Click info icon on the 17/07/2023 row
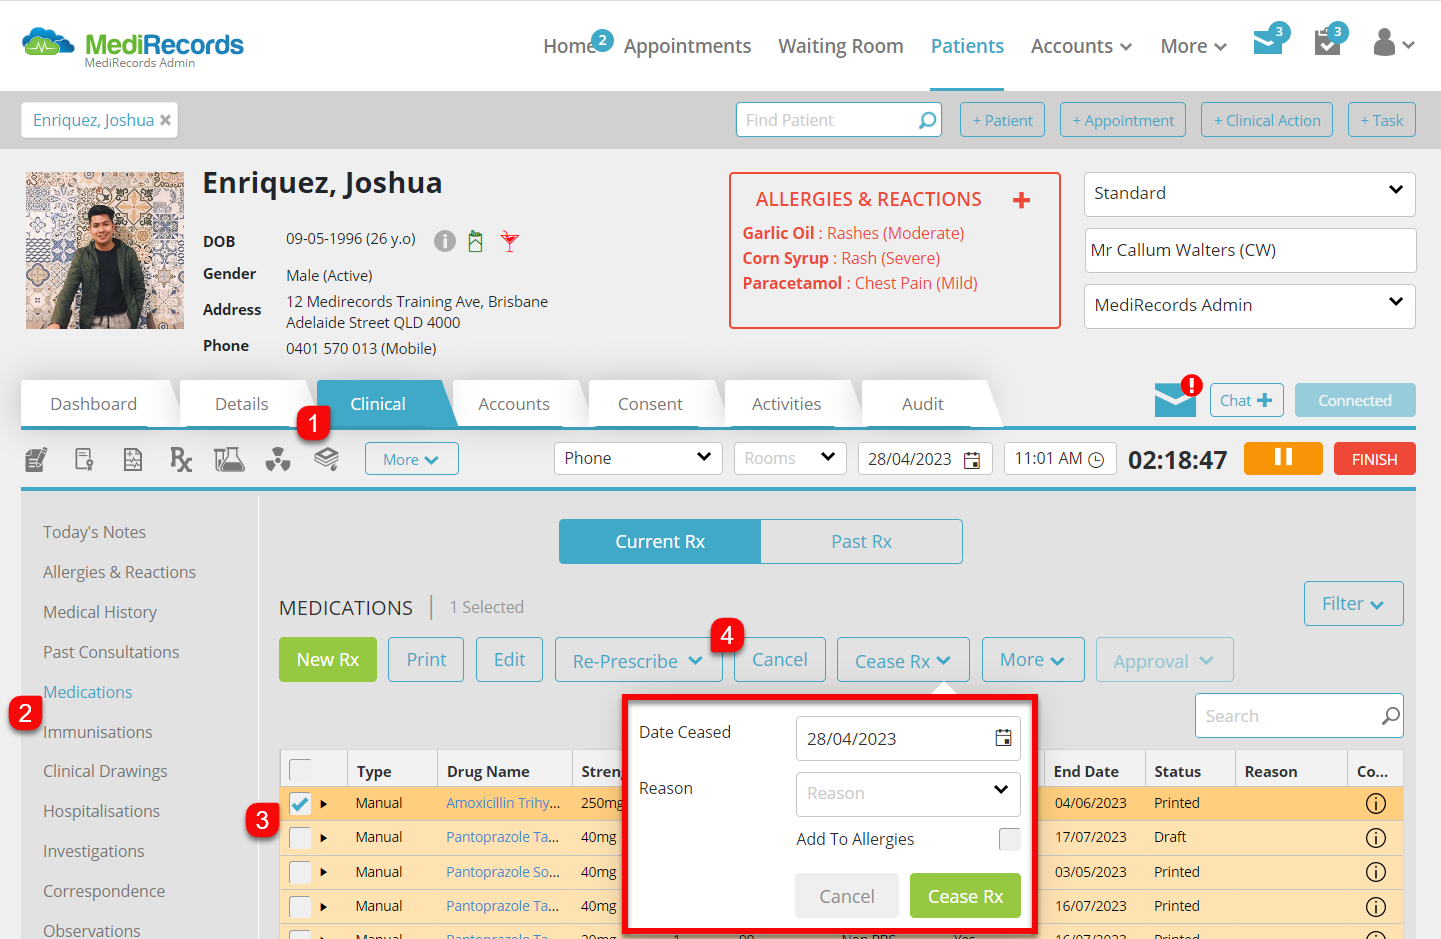Image resolution: width=1441 pixels, height=939 pixels. [1376, 837]
